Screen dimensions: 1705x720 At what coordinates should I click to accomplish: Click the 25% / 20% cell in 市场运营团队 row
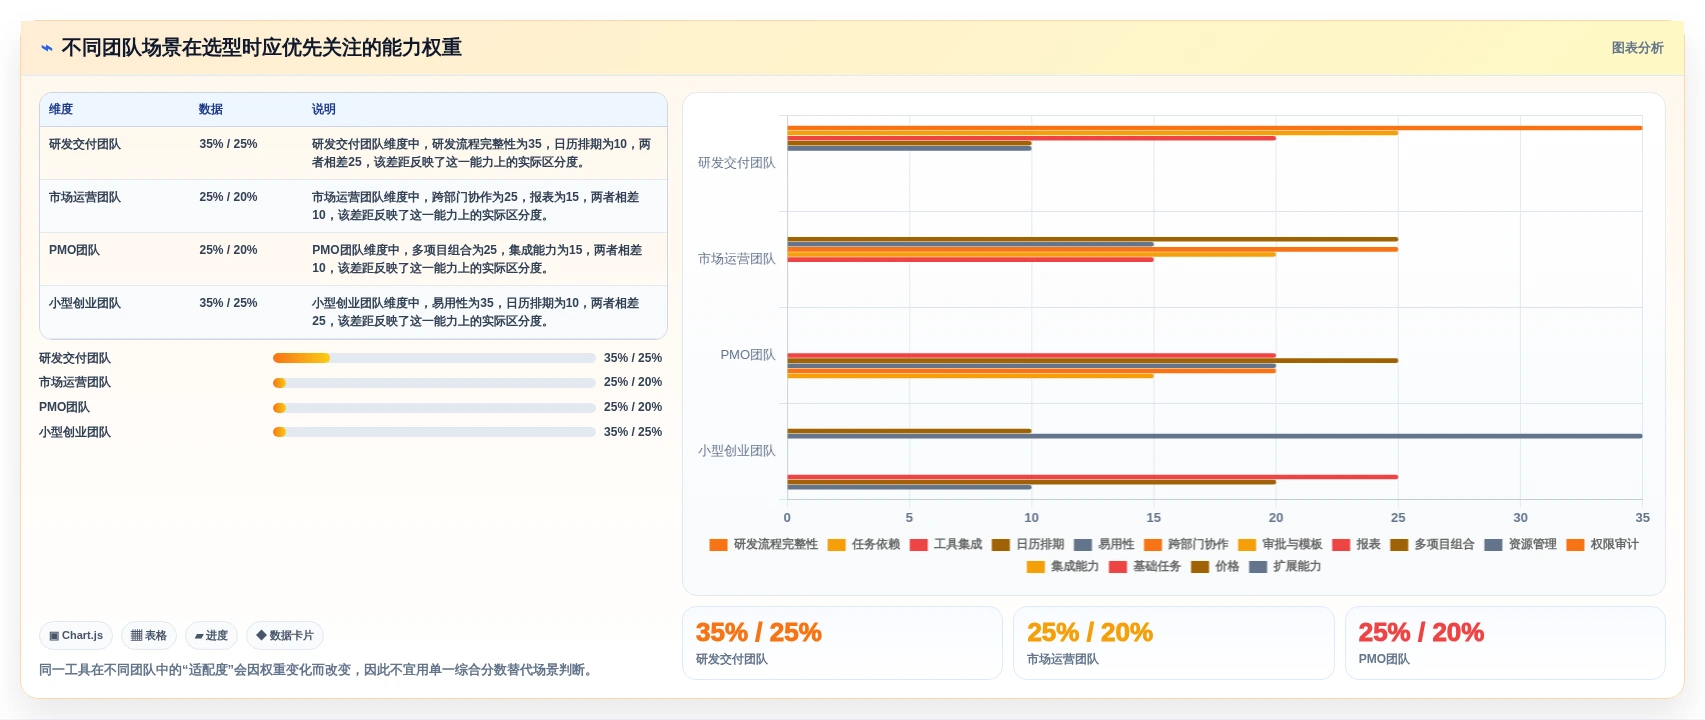pyautogui.click(x=228, y=197)
